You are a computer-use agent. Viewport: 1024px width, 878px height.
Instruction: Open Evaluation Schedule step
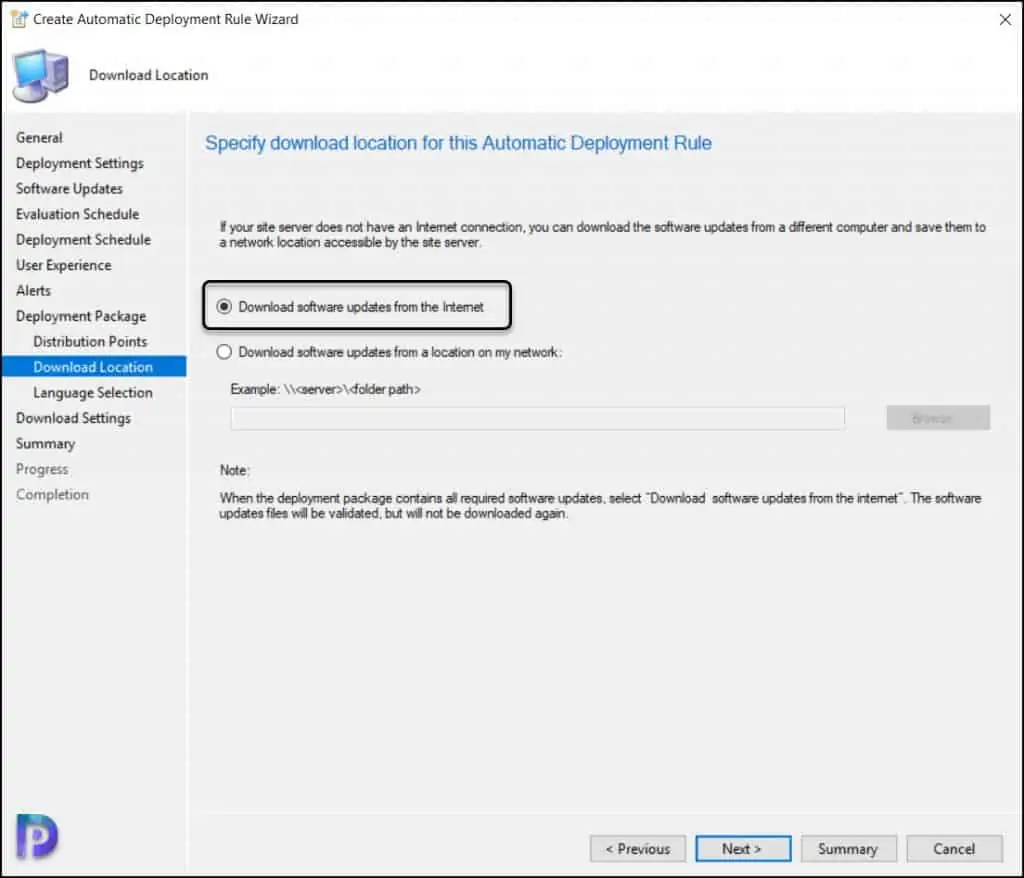click(x=77, y=214)
